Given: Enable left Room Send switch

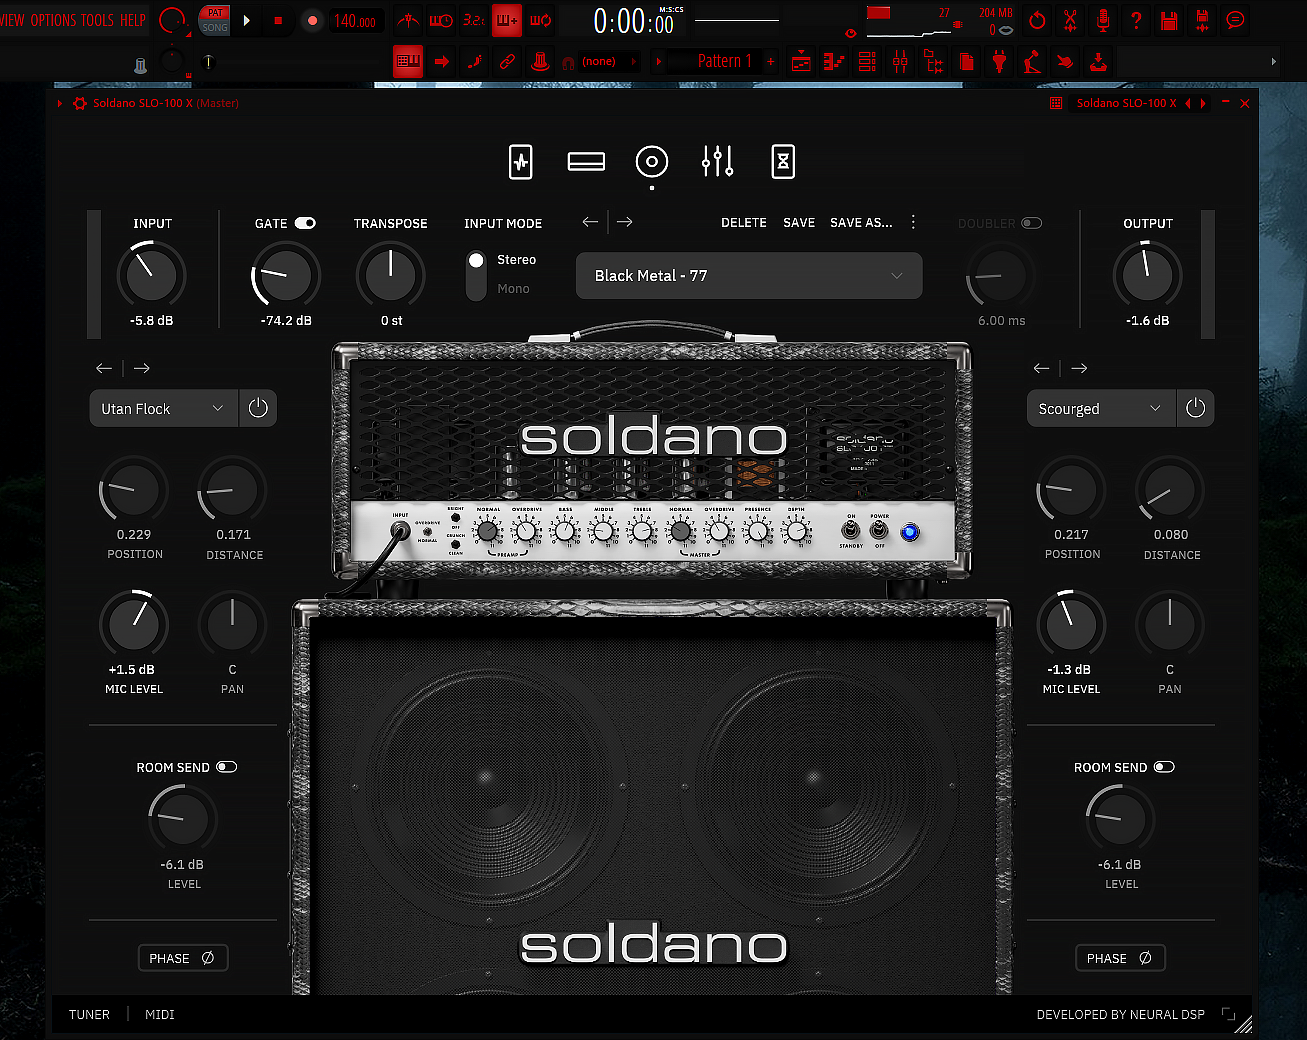Looking at the screenshot, I should [x=227, y=767].
